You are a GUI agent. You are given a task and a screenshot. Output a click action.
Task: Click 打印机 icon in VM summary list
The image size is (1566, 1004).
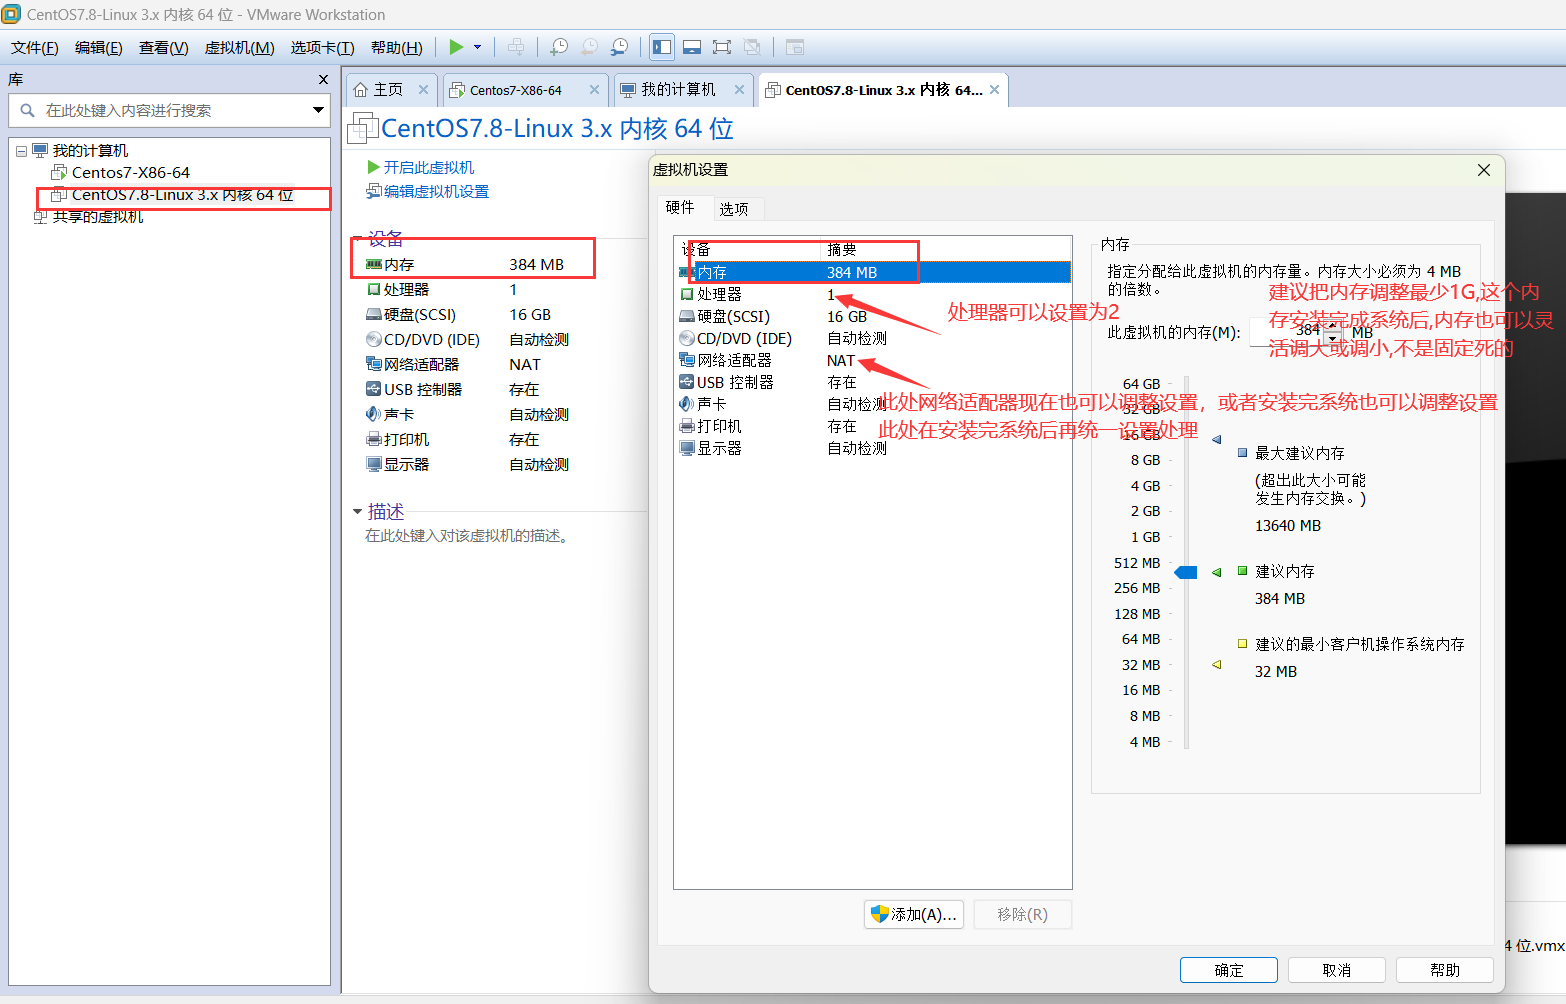(374, 440)
